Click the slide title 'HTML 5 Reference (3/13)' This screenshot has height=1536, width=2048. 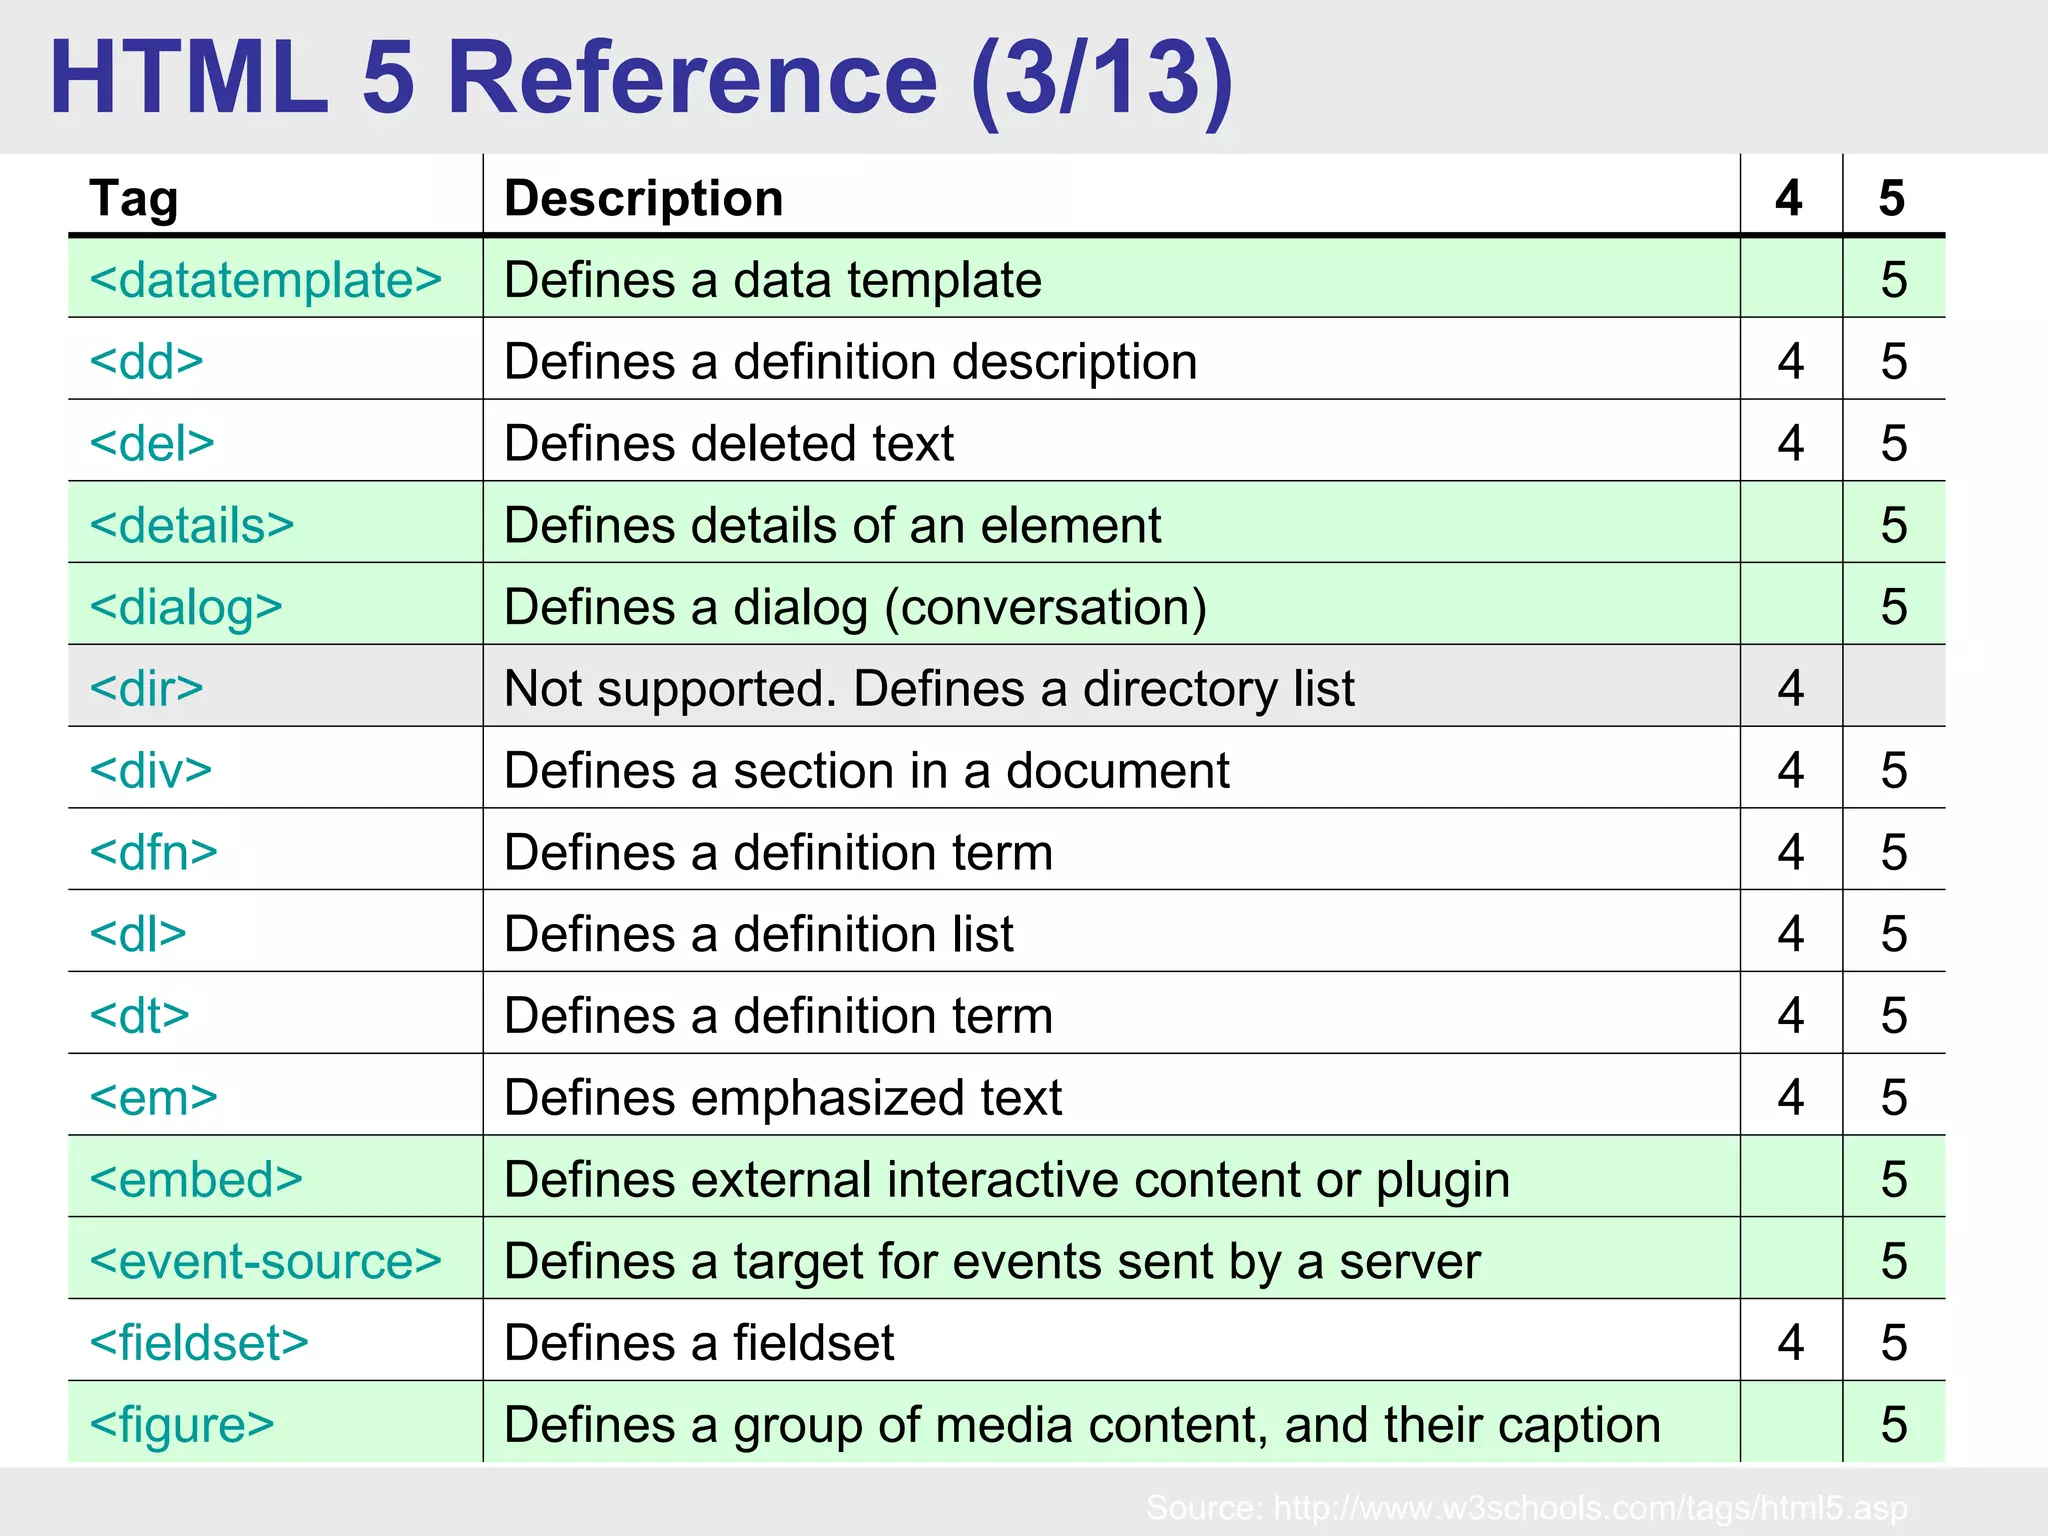point(642,78)
